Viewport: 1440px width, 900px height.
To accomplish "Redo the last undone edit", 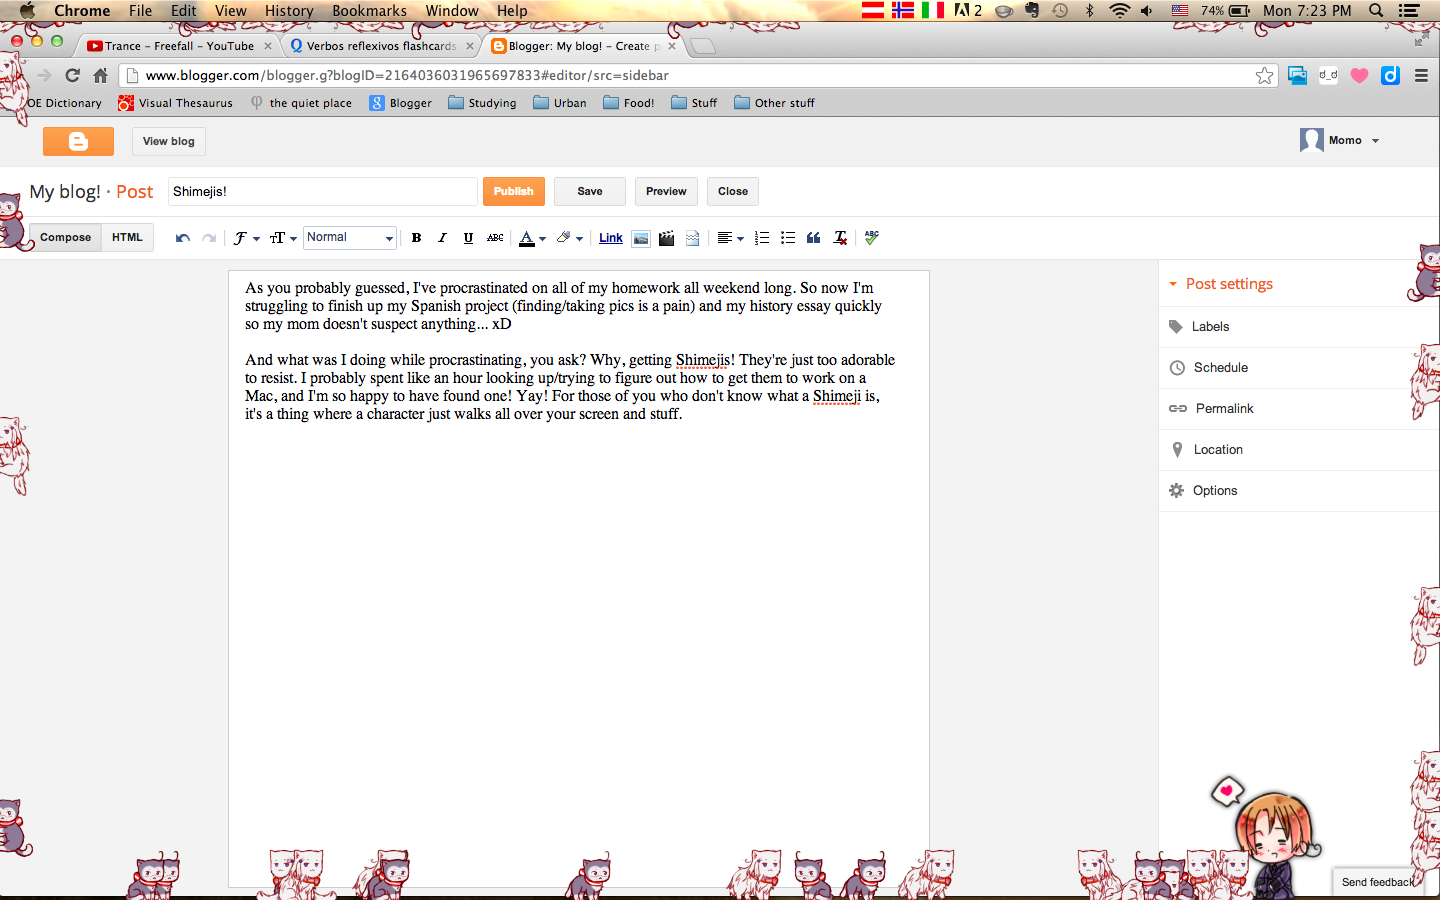I will [x=209, y=238].
